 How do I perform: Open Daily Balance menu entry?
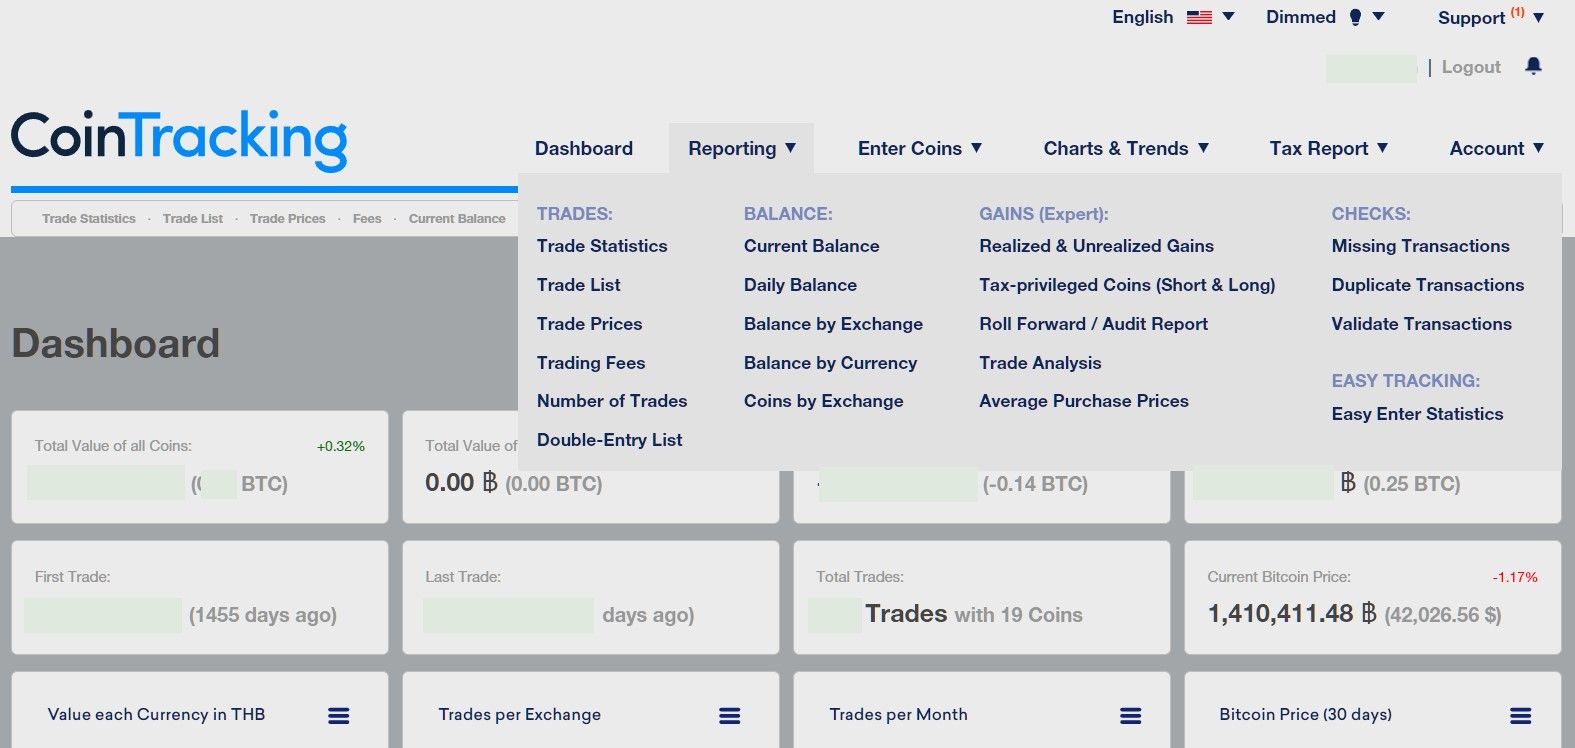[x=800, y=285]
